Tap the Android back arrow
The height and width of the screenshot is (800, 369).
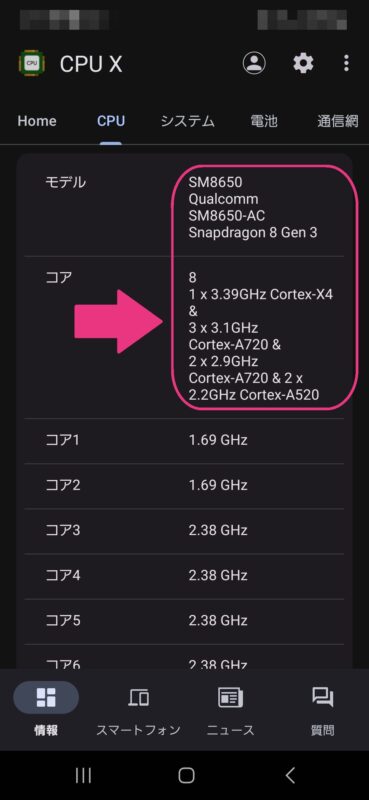tap(289, 776)
